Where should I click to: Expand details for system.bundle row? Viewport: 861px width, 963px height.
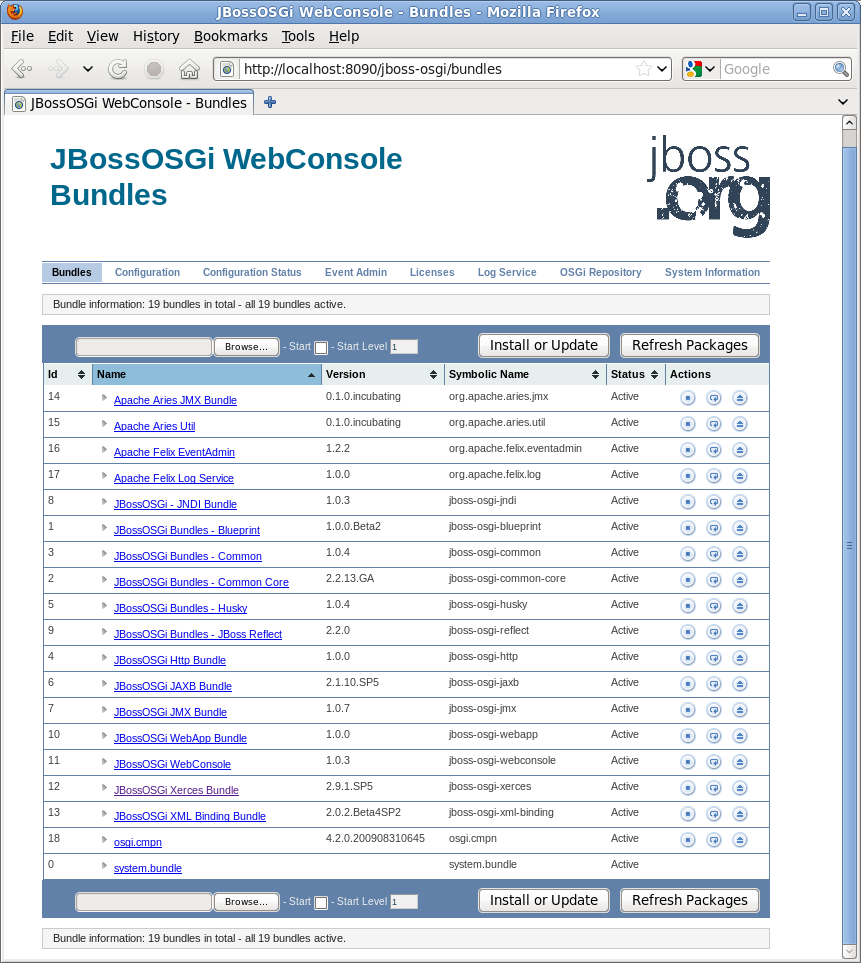click(x=104, y=866)
